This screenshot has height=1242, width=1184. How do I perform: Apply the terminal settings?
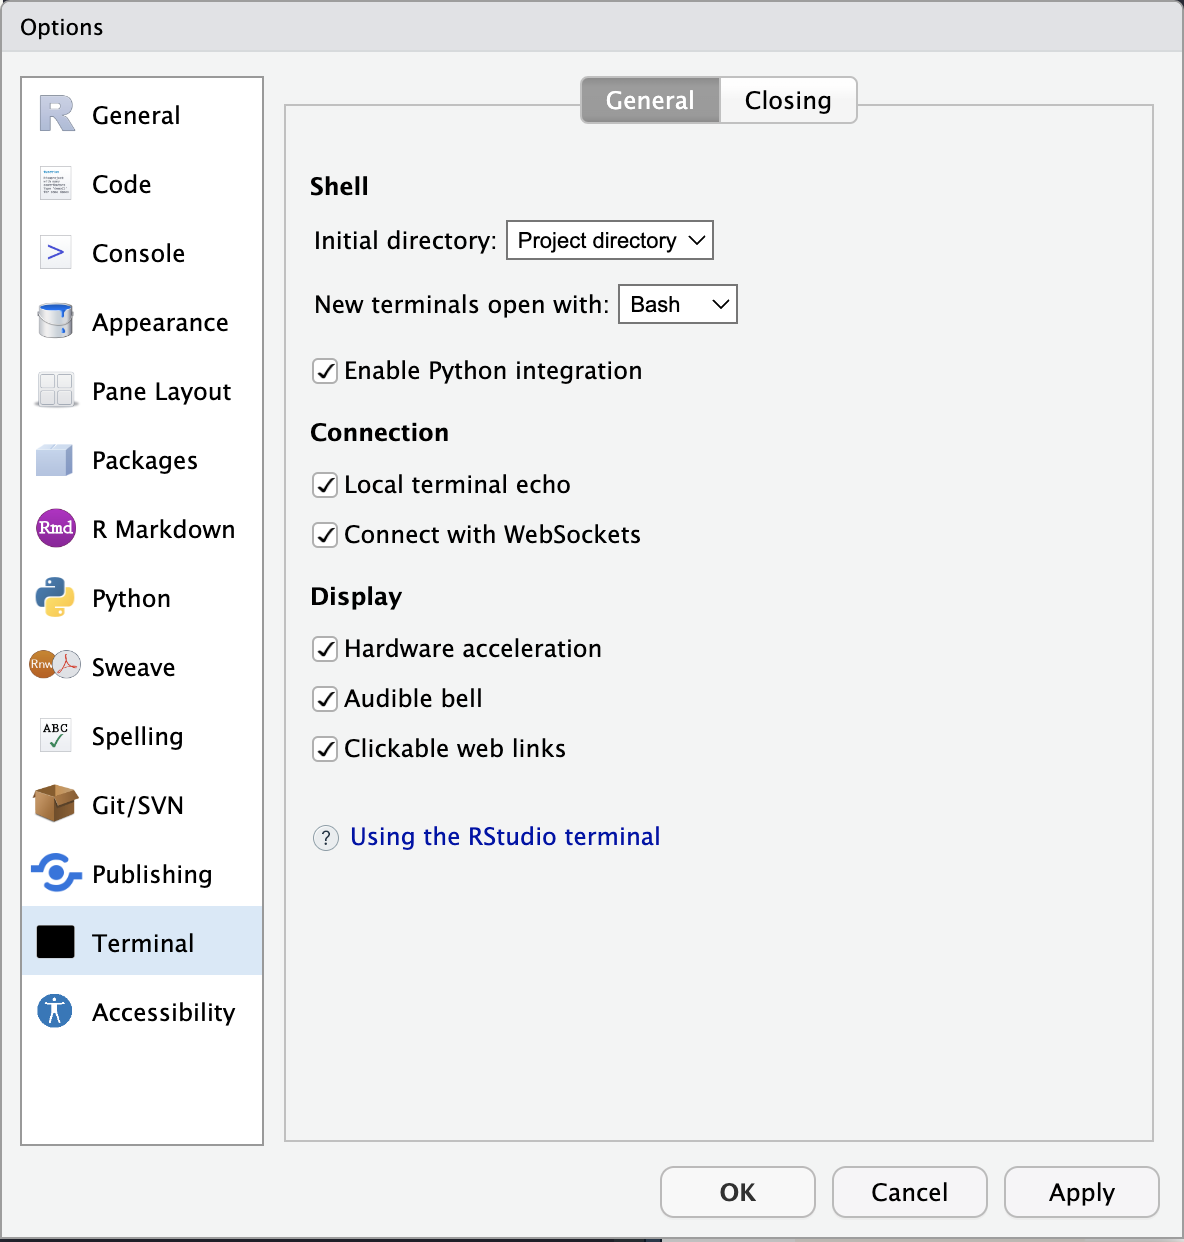coord(1081,1192)
